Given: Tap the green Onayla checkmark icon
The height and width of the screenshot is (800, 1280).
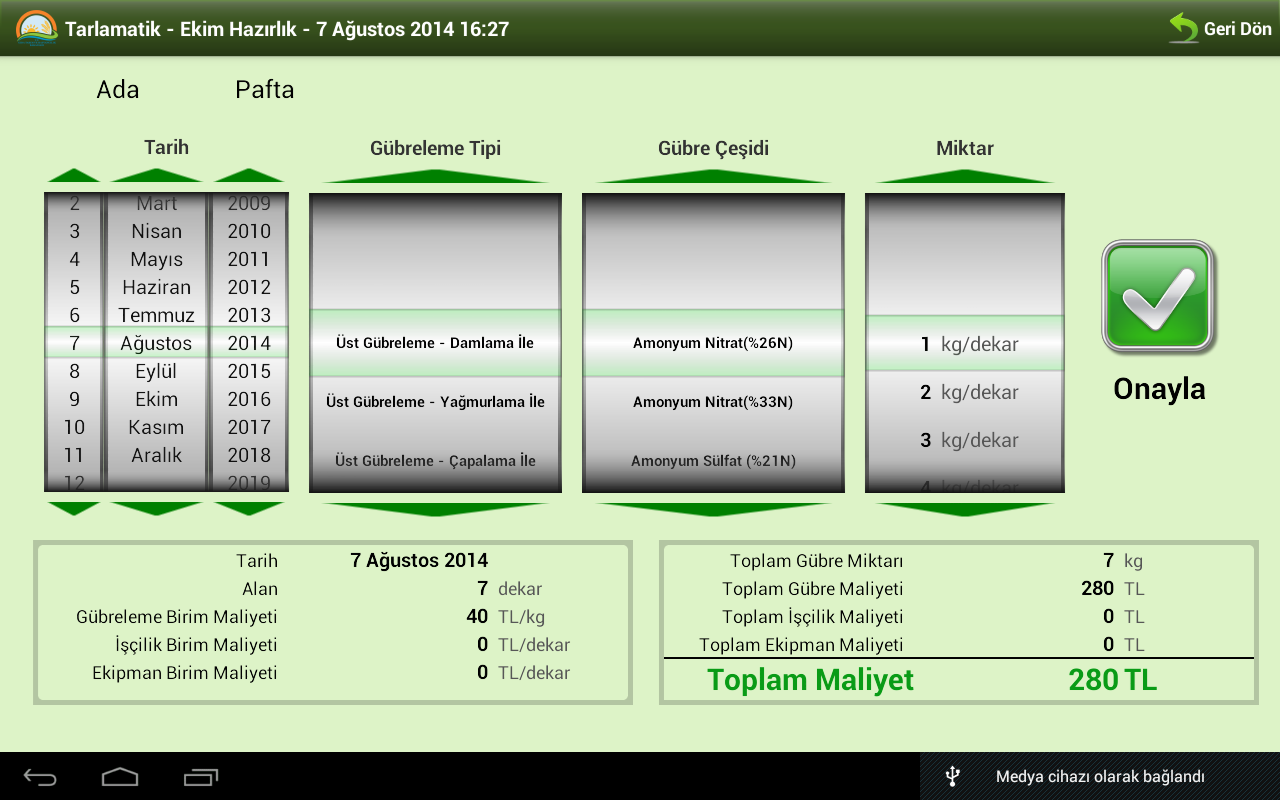Looking at the screenshot, I should point(1159,297).
